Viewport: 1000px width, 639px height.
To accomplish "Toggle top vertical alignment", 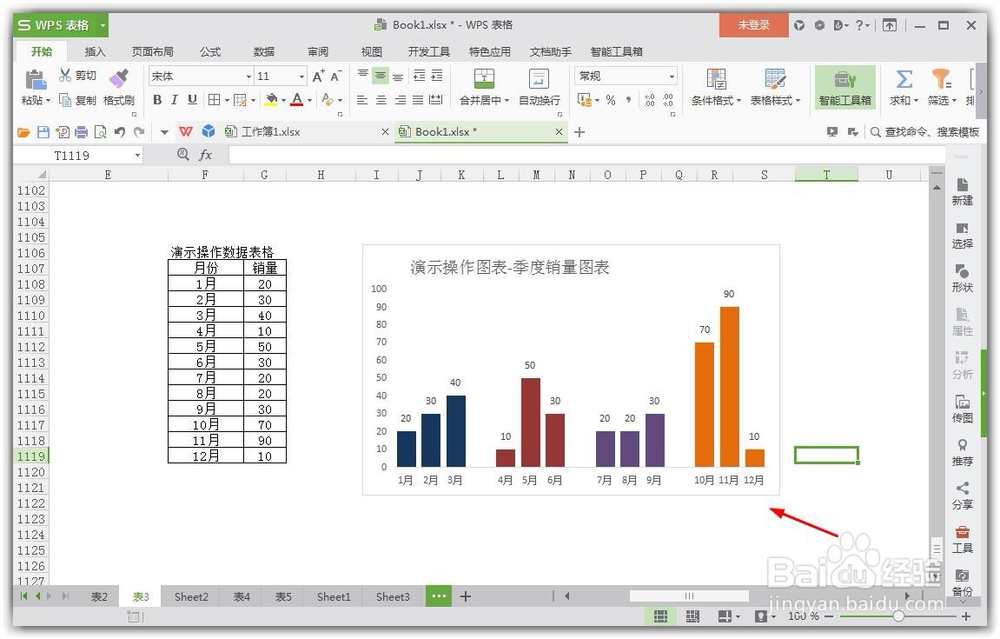I will [x=362, y=75].
